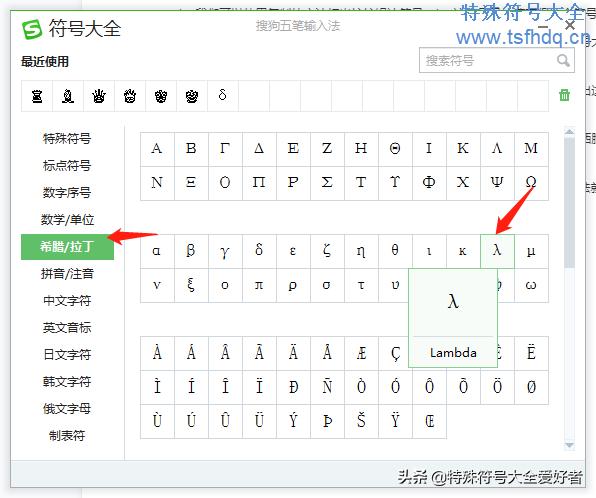Insert lowercase beta β symbol

[191, 251]
